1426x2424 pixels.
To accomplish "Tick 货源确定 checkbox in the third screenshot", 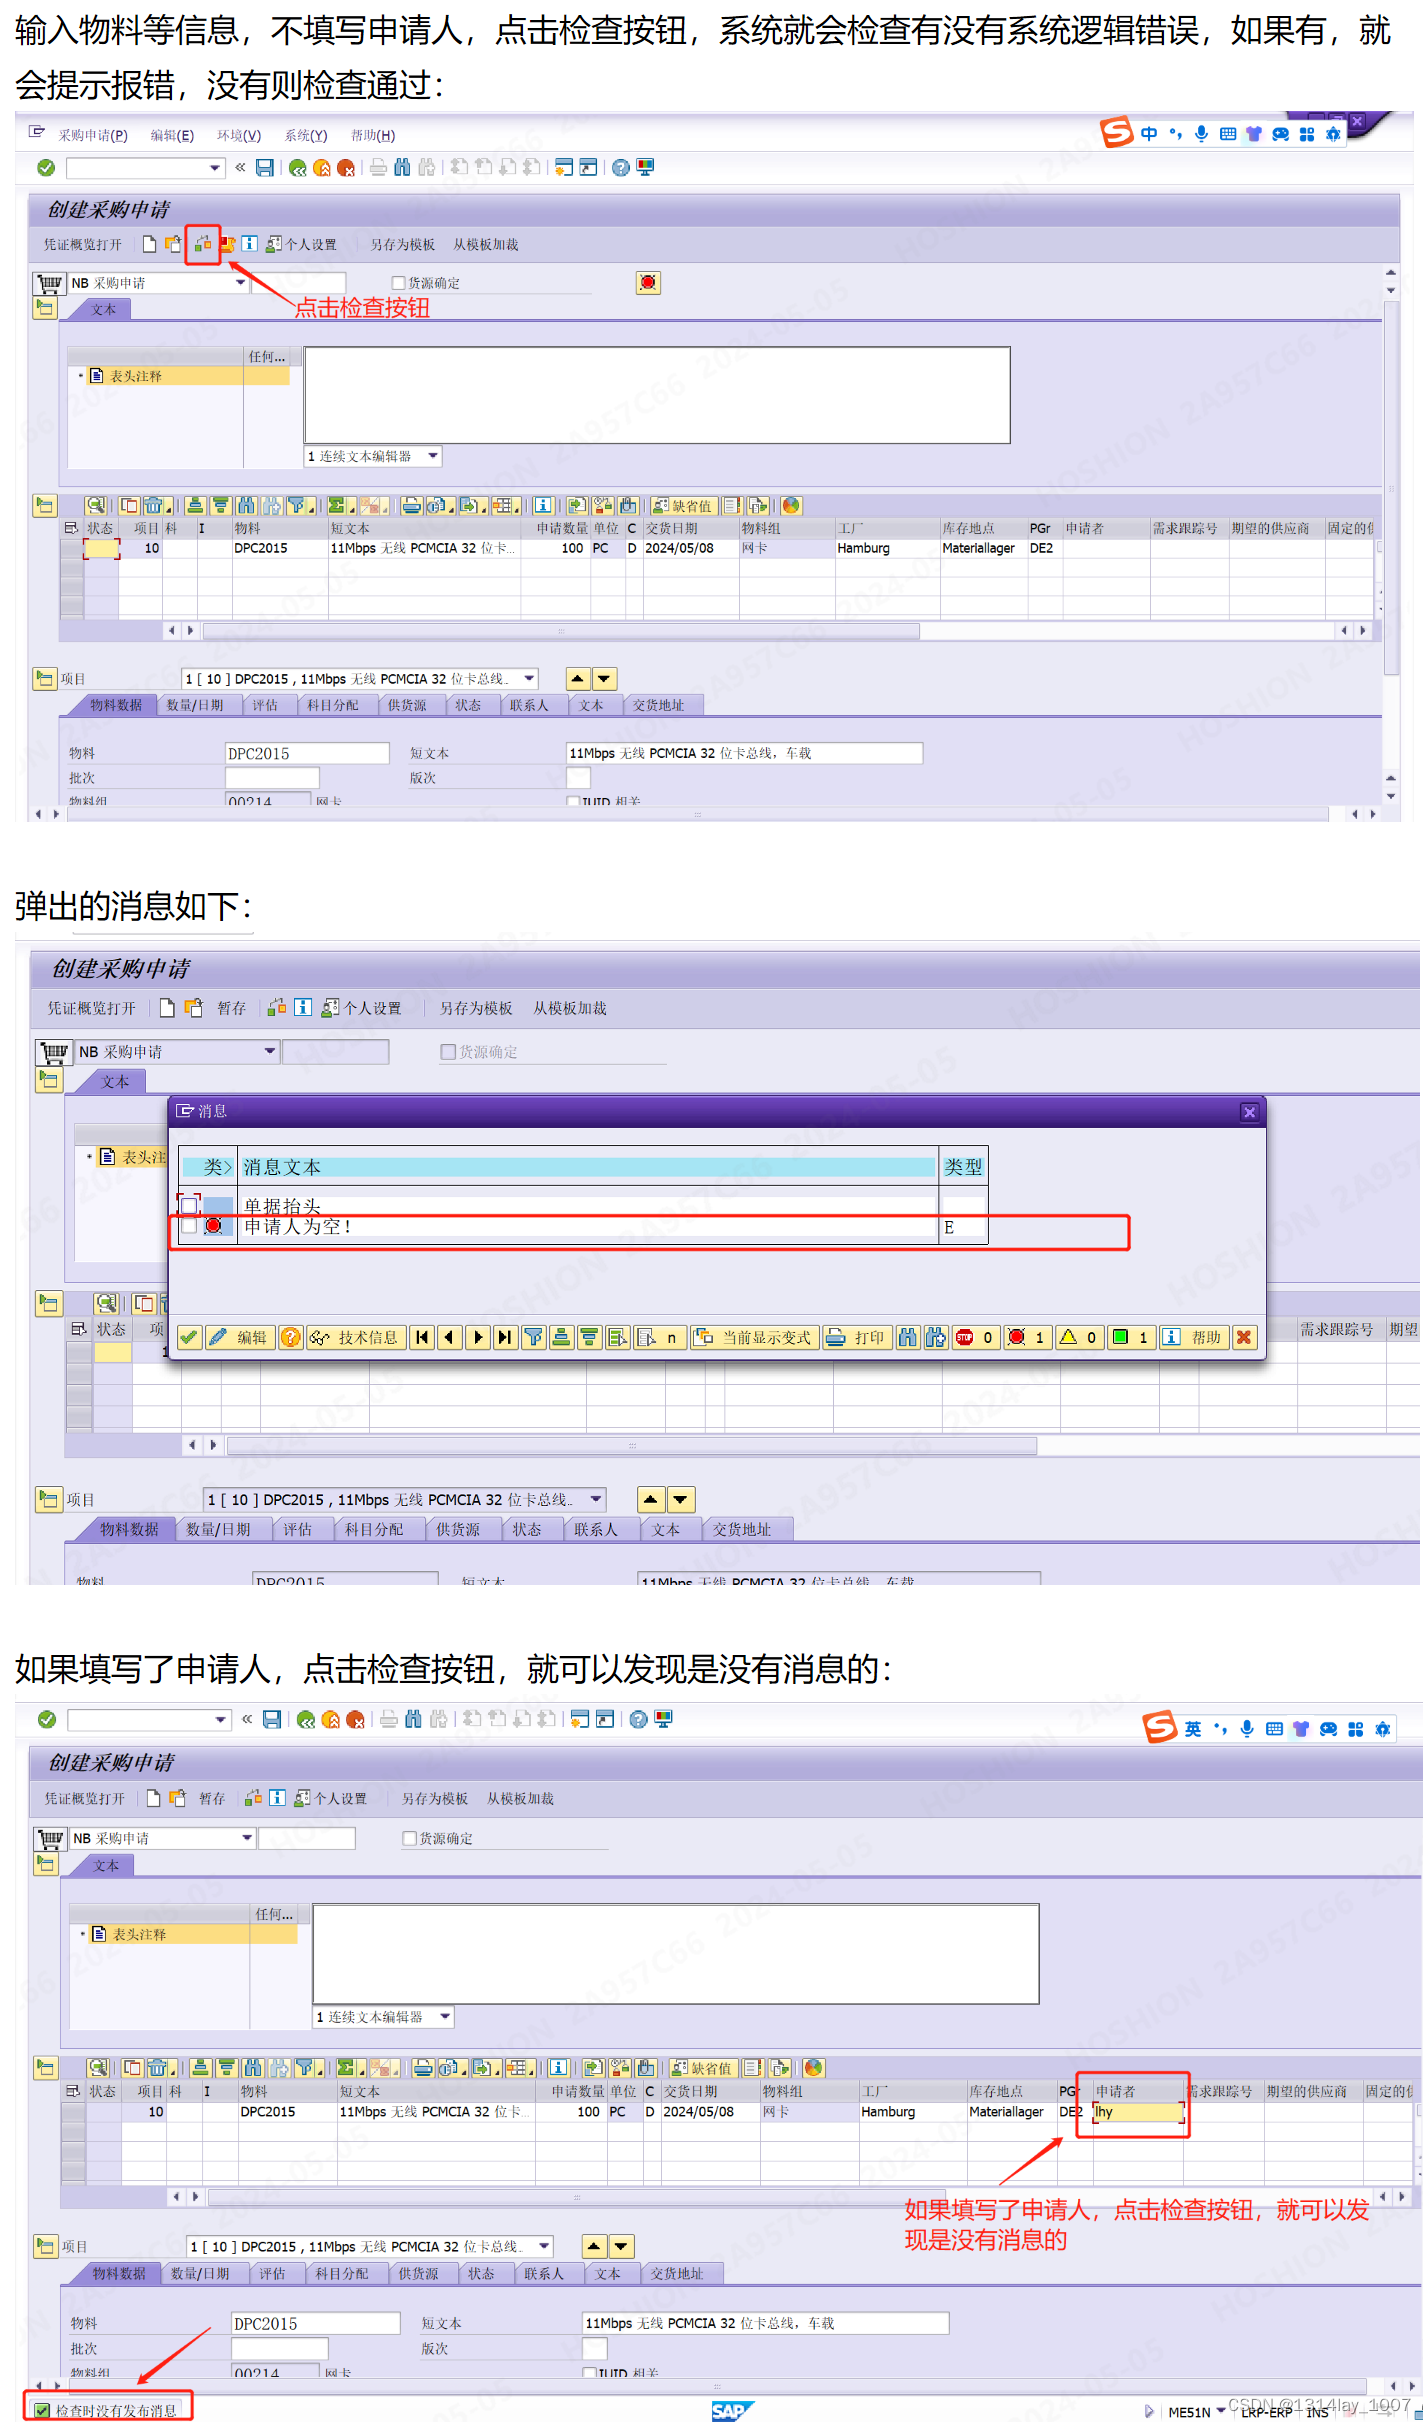I will (x=409, y=1838).
